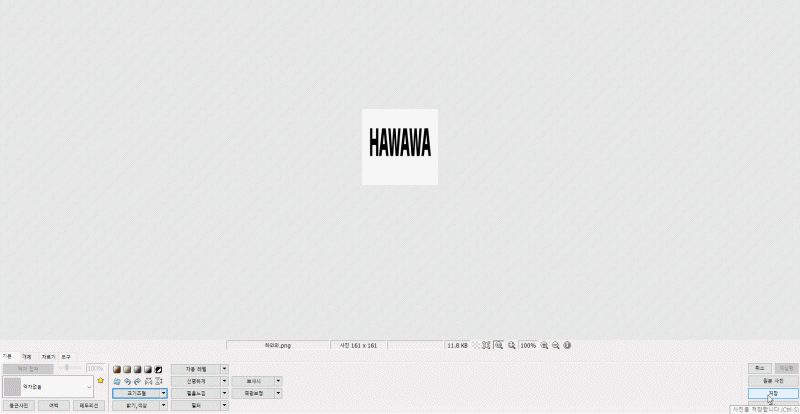This screenshot has width=800, height=414.
Task: Toggle the checkered transparency background icon
Action: (476, 346)
